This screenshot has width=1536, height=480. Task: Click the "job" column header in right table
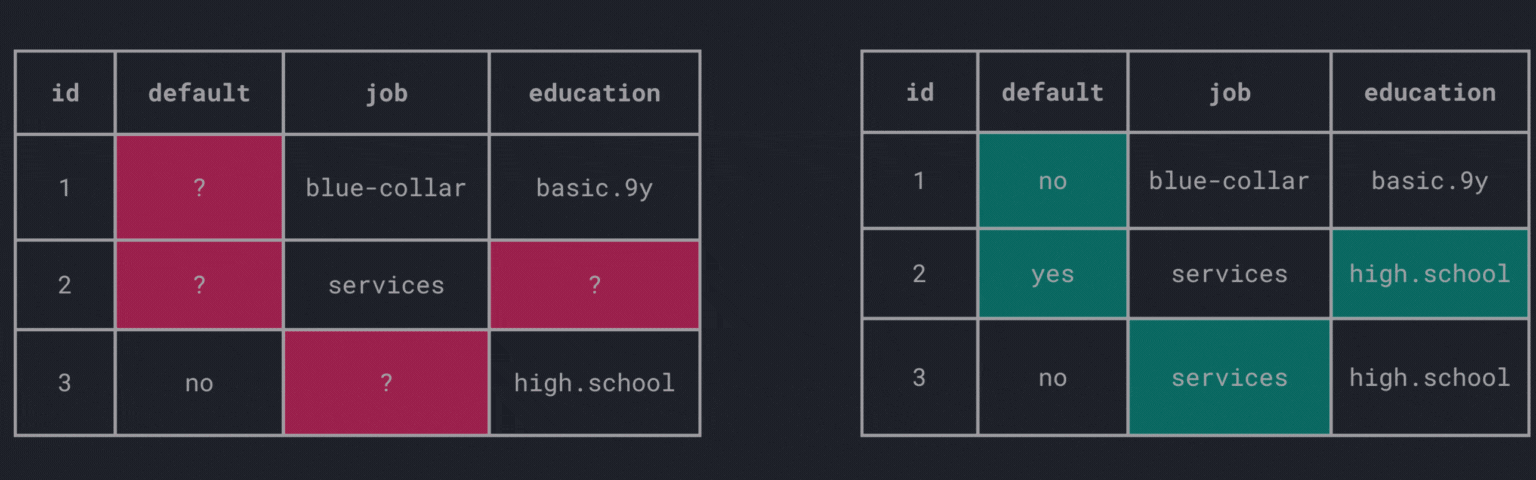pyautogui.click(x=1229, y=92)
